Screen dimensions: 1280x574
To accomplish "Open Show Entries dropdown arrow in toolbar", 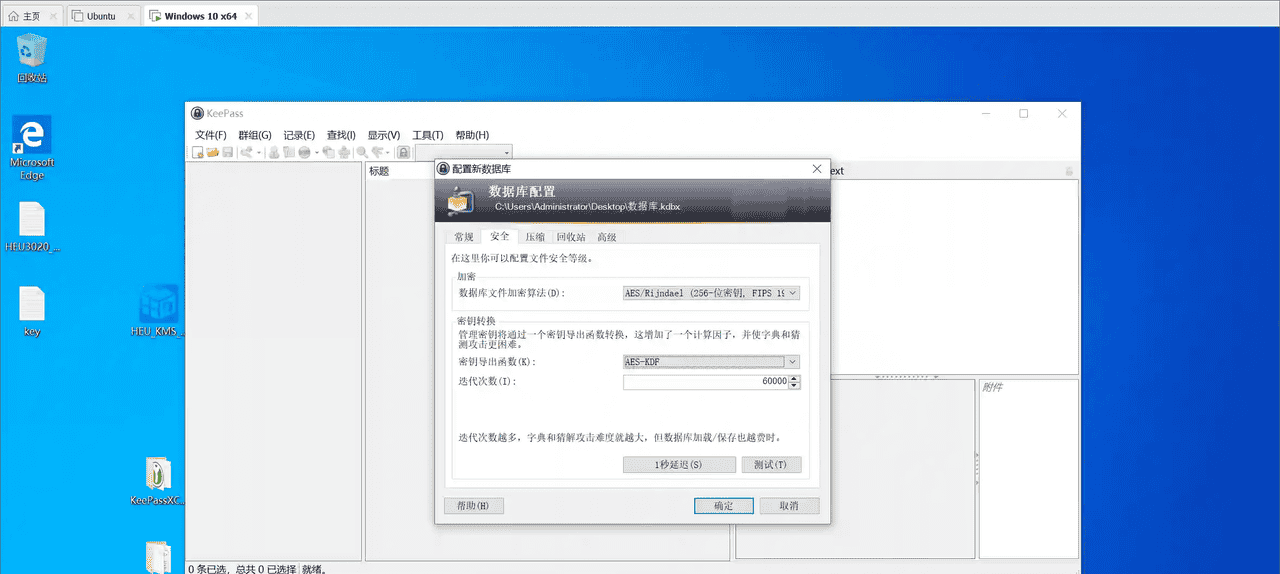I will click(x=388, y=152).
